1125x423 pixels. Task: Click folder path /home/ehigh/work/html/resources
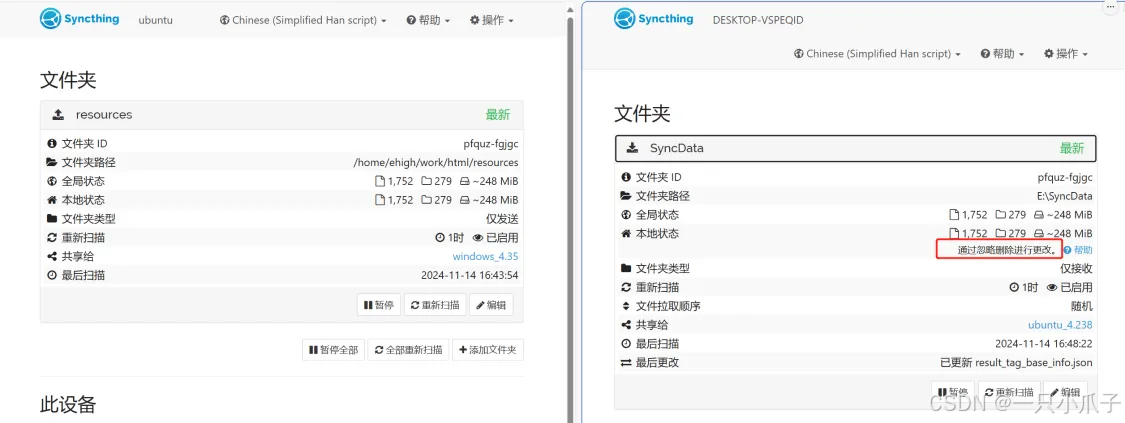point(436,163)
